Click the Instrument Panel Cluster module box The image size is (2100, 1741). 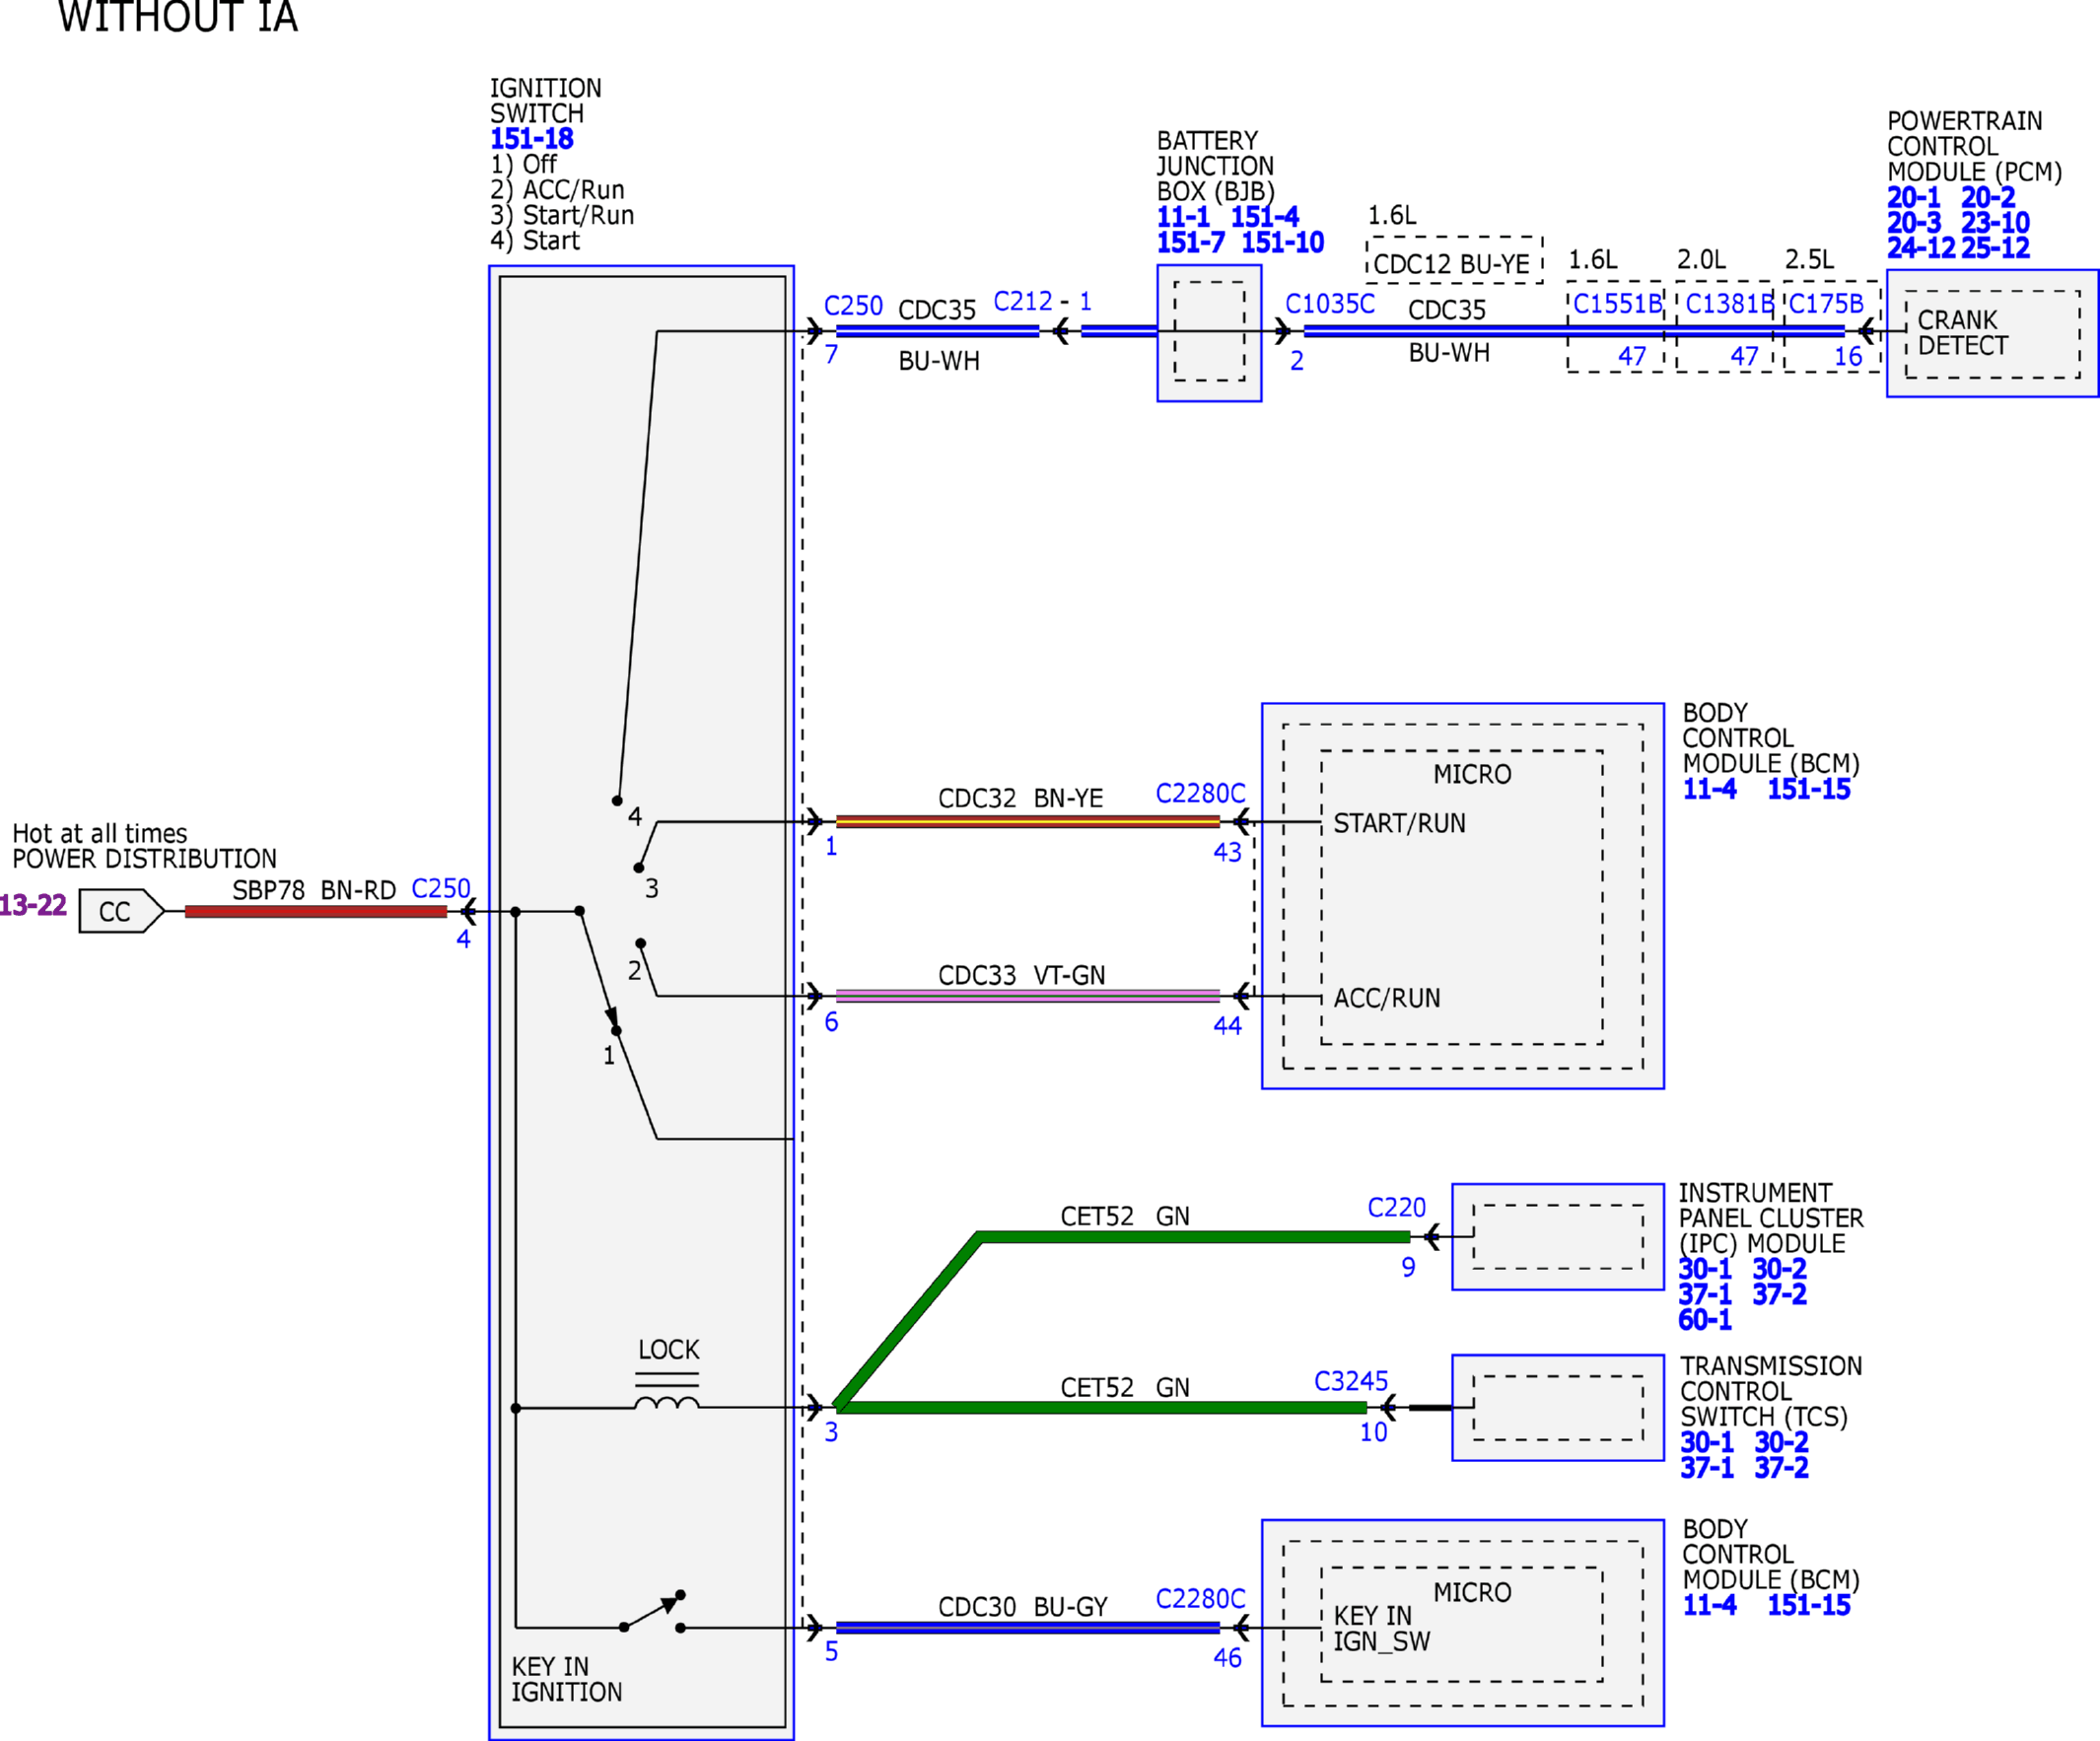[x=1558, y=1237]
